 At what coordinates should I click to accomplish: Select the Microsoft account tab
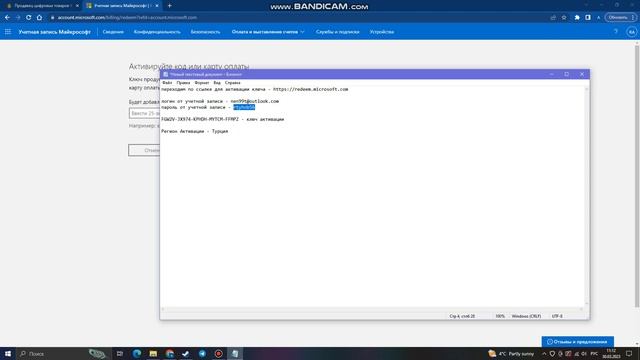[122, 6]
